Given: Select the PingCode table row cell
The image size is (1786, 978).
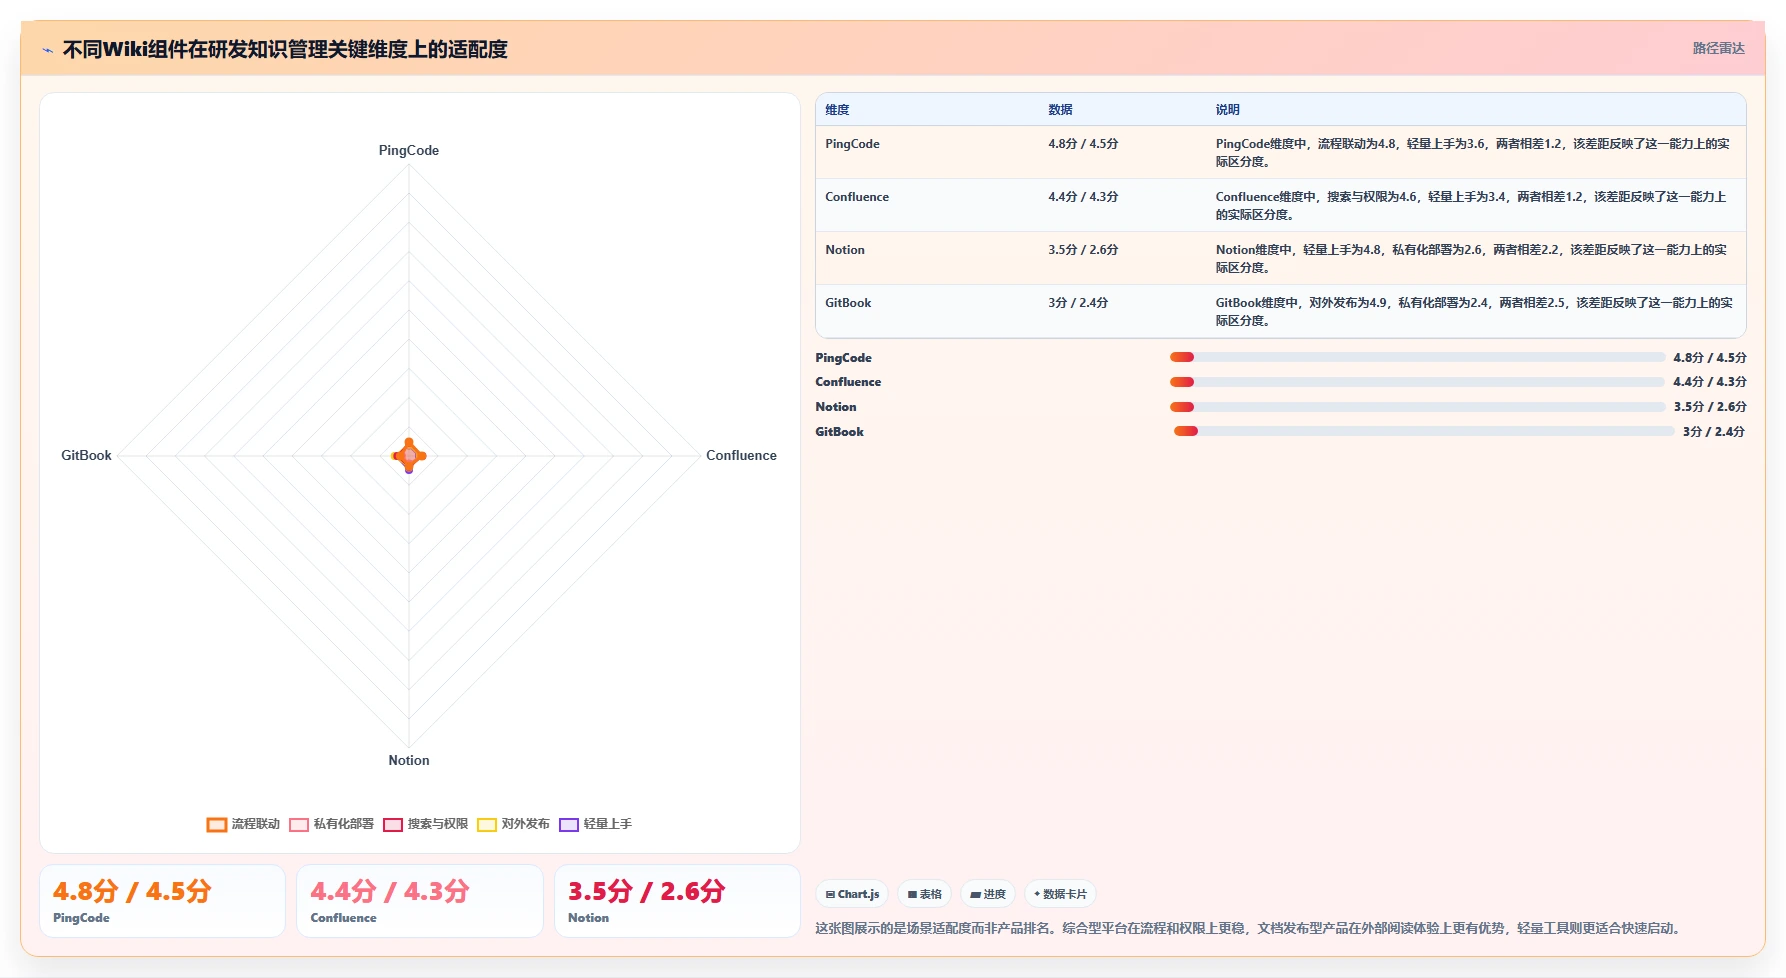Looking at the screenshot, I should tap(852, 144).
